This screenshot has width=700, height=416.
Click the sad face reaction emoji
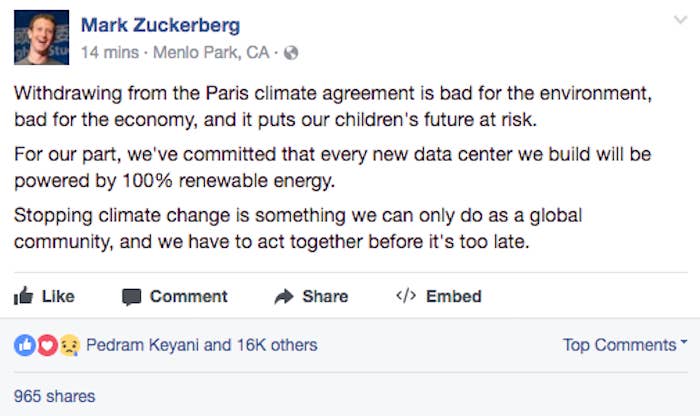coord(70,345)
